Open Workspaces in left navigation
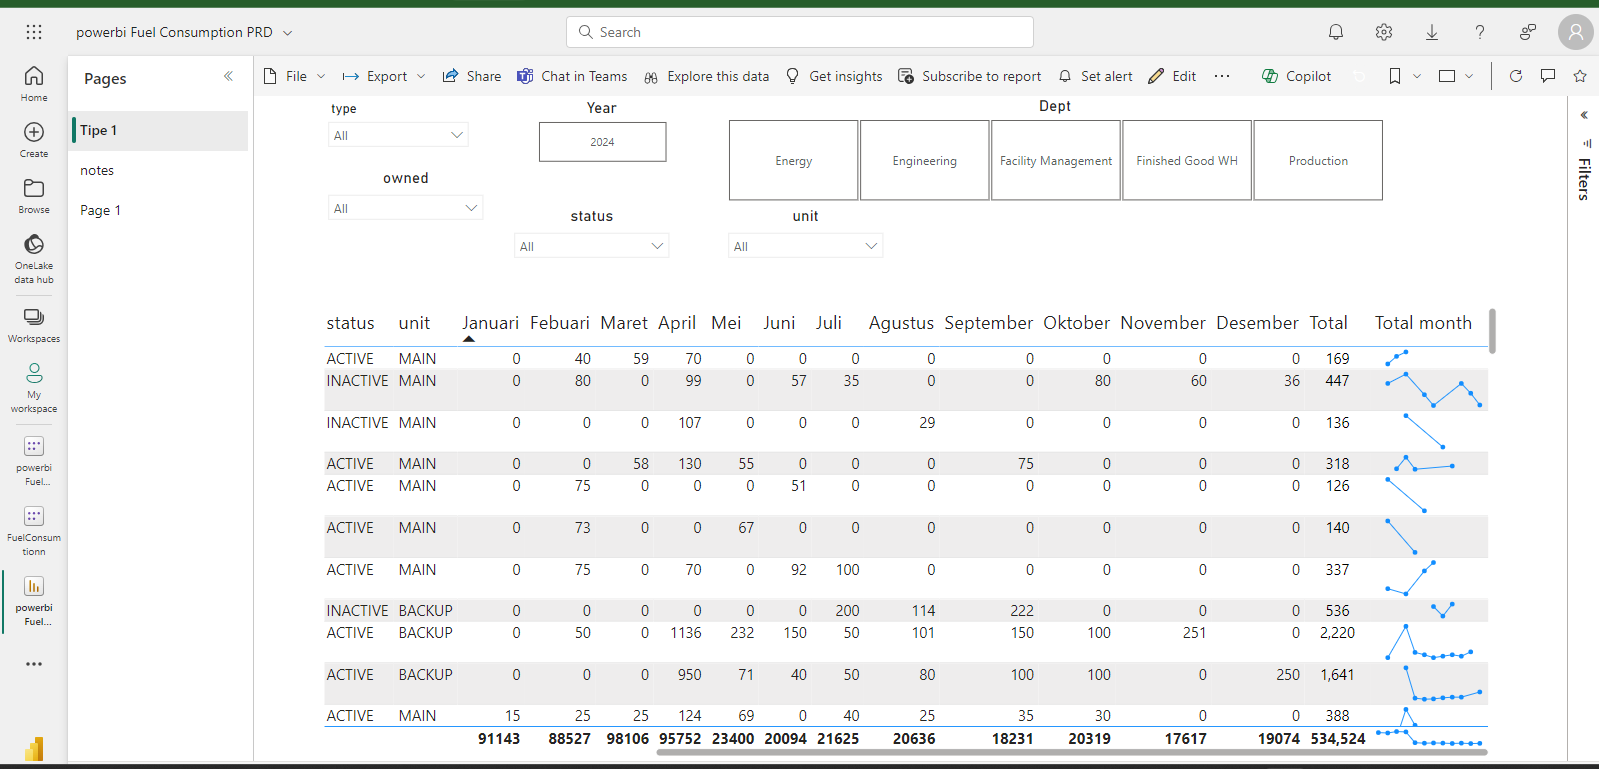The height and width of the screenshot is (769, 1599). (x=34, y=326)
